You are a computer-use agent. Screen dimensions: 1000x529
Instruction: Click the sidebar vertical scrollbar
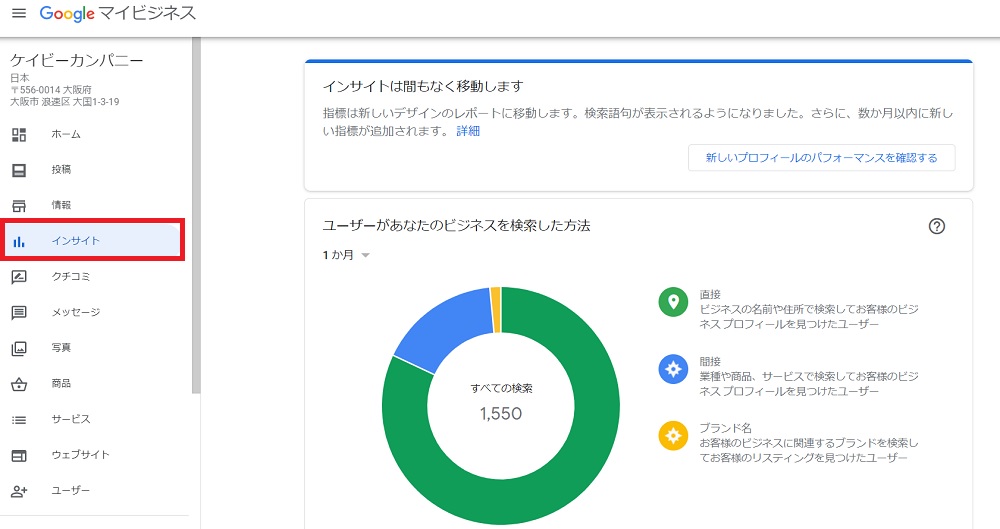click(x=196, y=215)
